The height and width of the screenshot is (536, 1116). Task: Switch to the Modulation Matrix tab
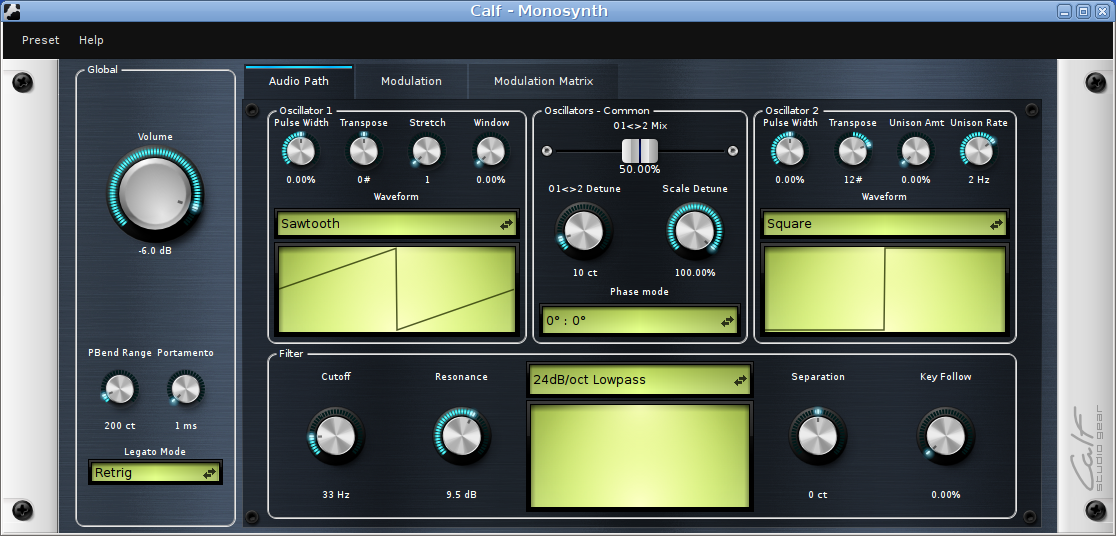tap(544, 81)
